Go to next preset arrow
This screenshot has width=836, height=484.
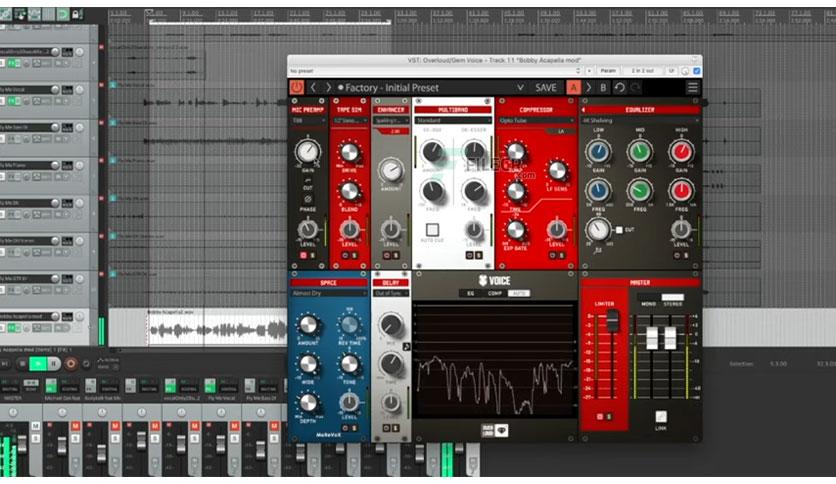tap(328, 87)
